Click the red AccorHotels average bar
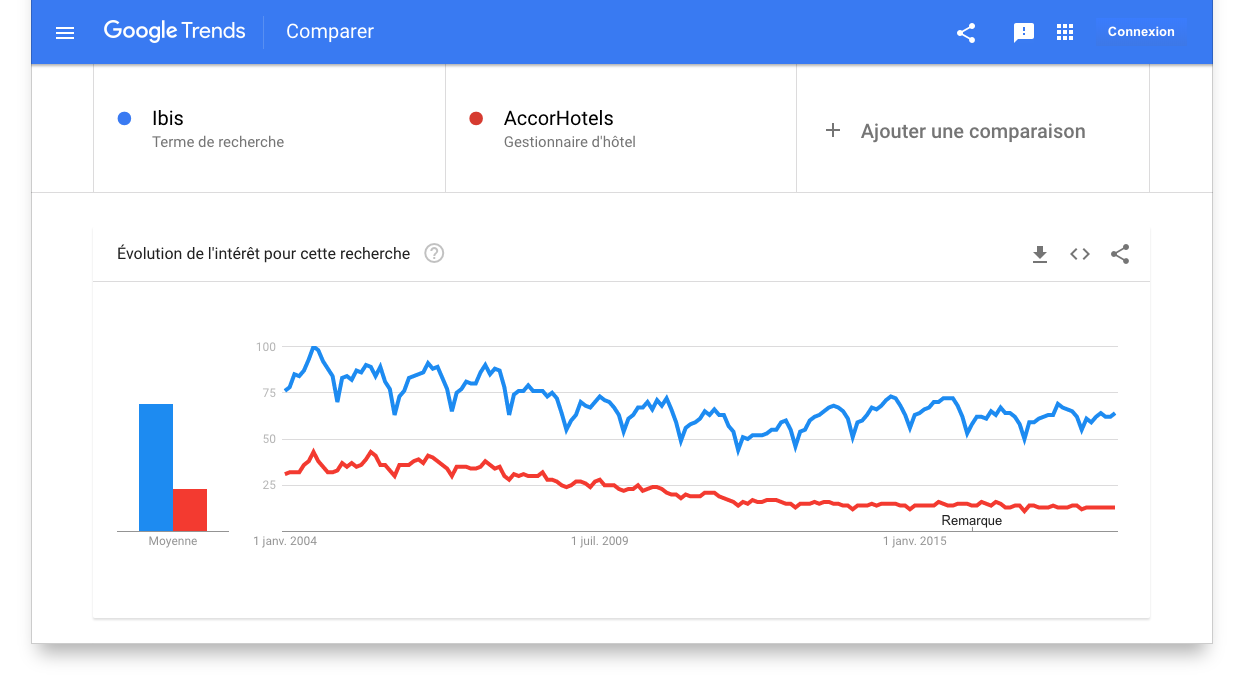1249x681 pixels. tap(190, 510)
